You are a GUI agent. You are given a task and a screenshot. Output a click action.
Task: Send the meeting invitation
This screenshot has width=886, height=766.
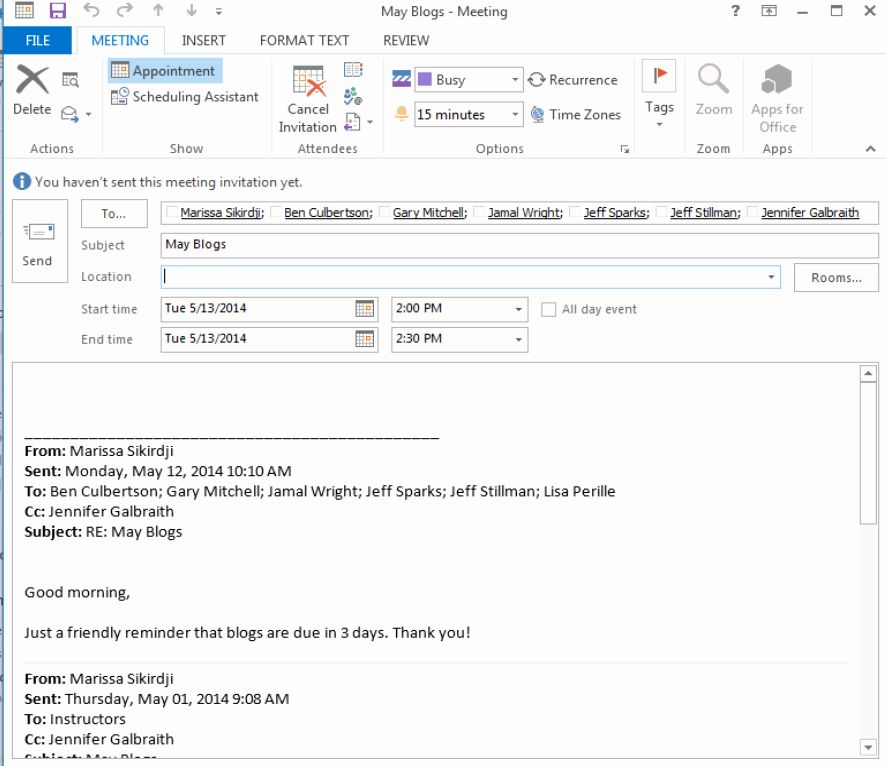click(40, 241)
